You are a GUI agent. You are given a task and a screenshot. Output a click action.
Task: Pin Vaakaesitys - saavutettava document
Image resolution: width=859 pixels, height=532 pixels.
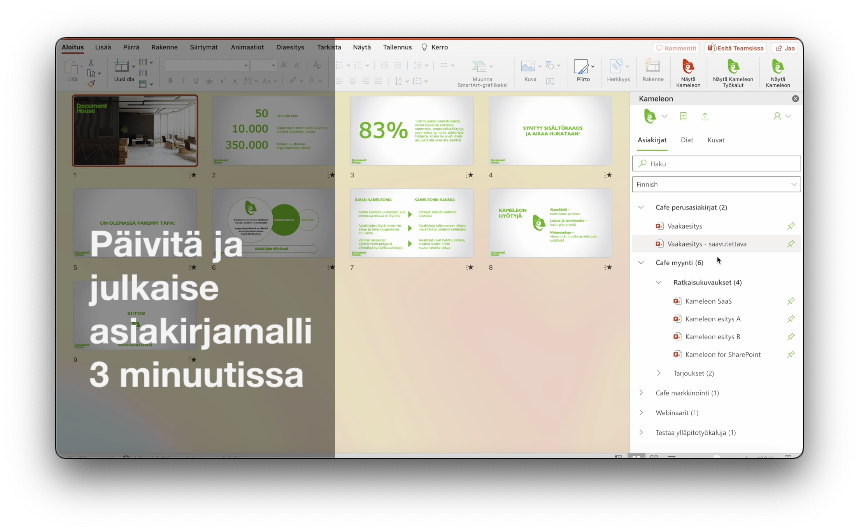point(791,244)
